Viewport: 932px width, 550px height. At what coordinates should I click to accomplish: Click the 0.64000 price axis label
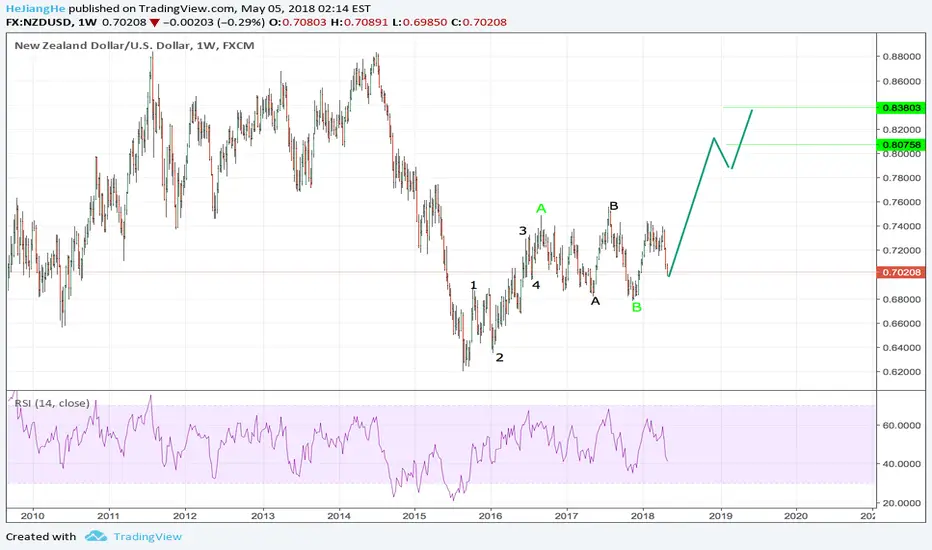pyautogui.click(x=902, y=348)
